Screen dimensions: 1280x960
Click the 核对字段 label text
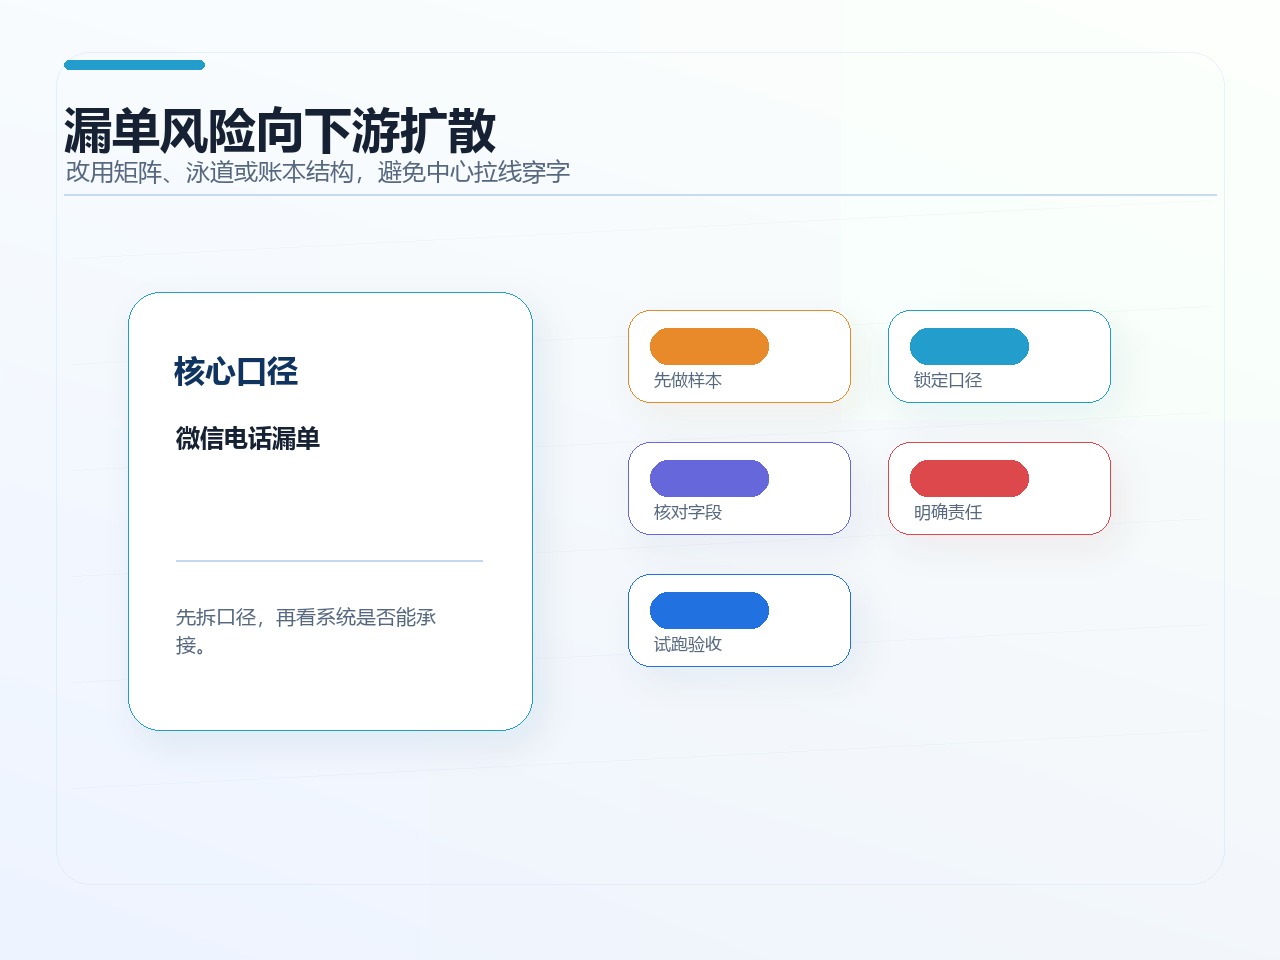tap(688, 512)
